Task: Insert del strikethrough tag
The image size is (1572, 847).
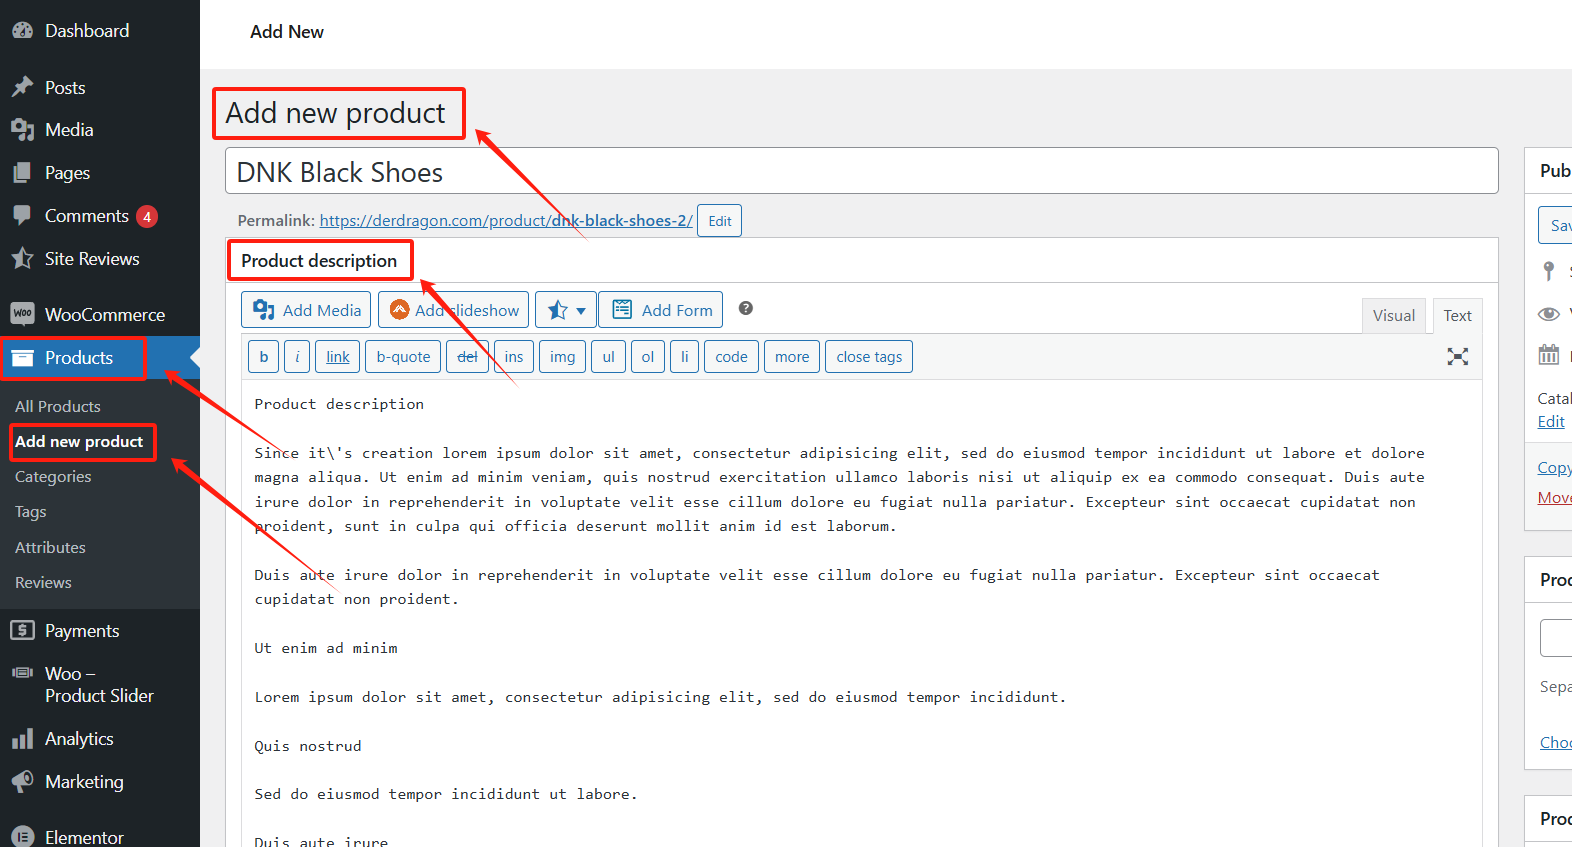Action: click(467, 357)
